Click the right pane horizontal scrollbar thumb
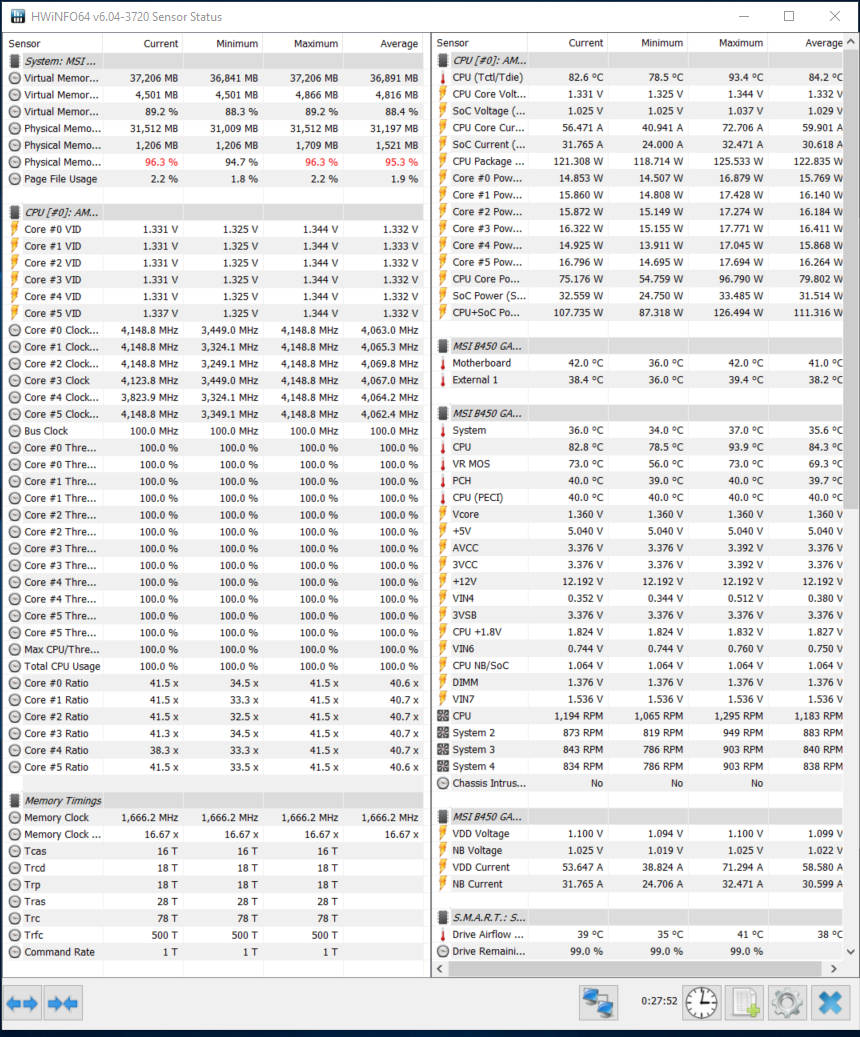Image resolution: width=860 pixels, height=1037 pixels. [x=634, y=968]
